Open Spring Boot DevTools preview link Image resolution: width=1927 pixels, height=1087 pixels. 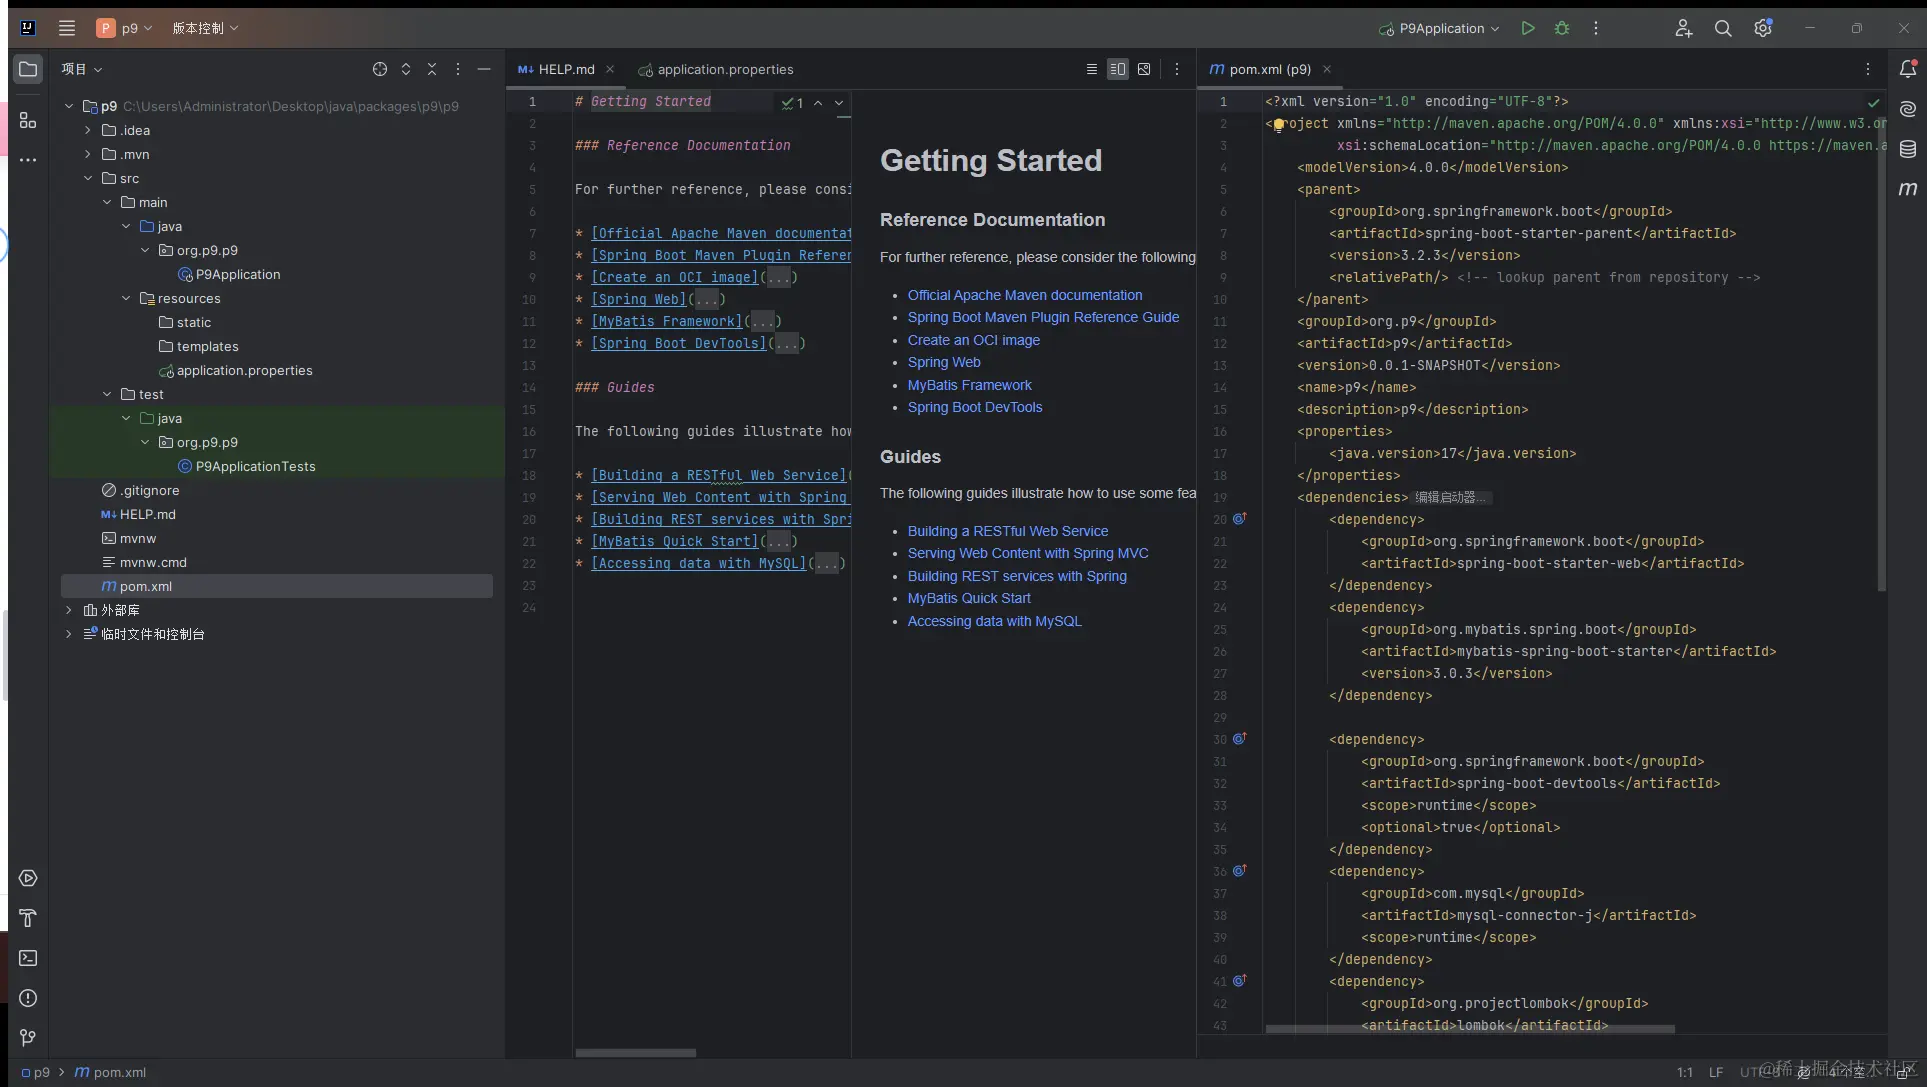coord(975,407)
